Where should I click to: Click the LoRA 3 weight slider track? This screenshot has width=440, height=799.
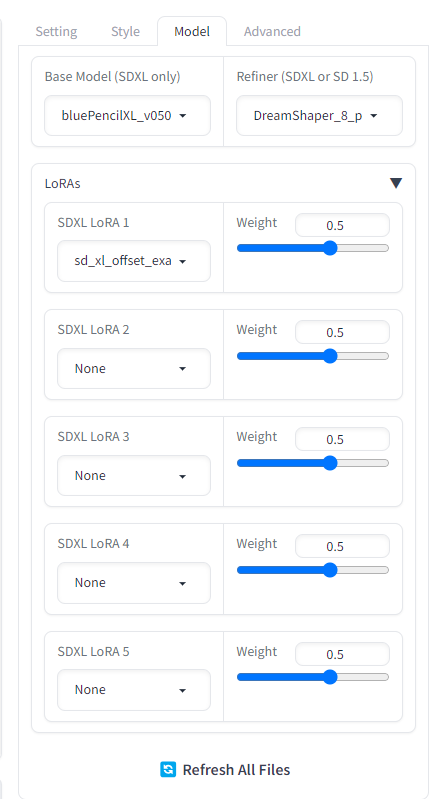pyautogui.click(x=313, y=463)
